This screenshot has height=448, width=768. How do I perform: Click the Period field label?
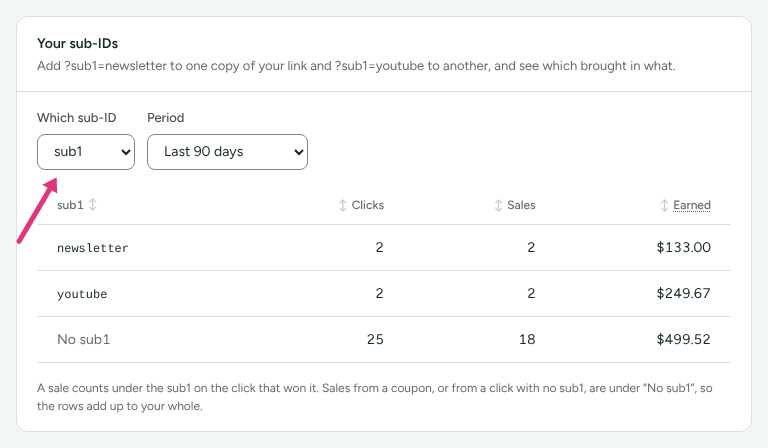click(x=166, y=118)
